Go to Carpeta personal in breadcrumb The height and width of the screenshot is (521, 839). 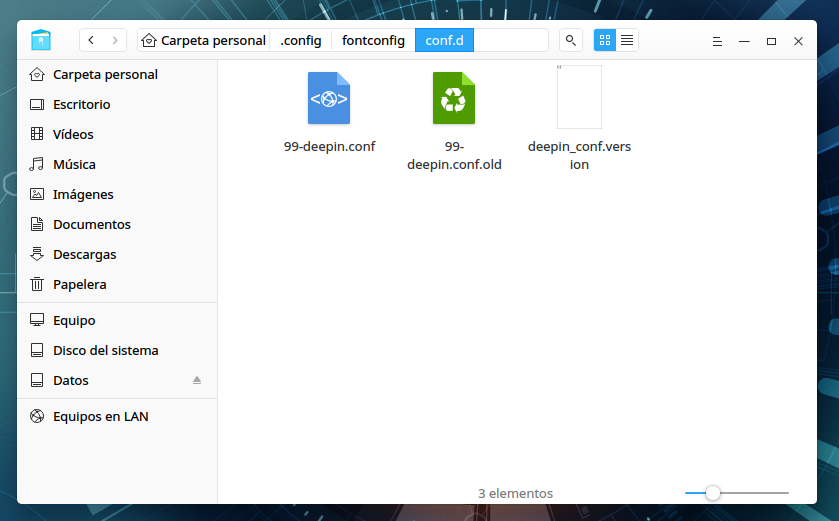click(205, 40)
